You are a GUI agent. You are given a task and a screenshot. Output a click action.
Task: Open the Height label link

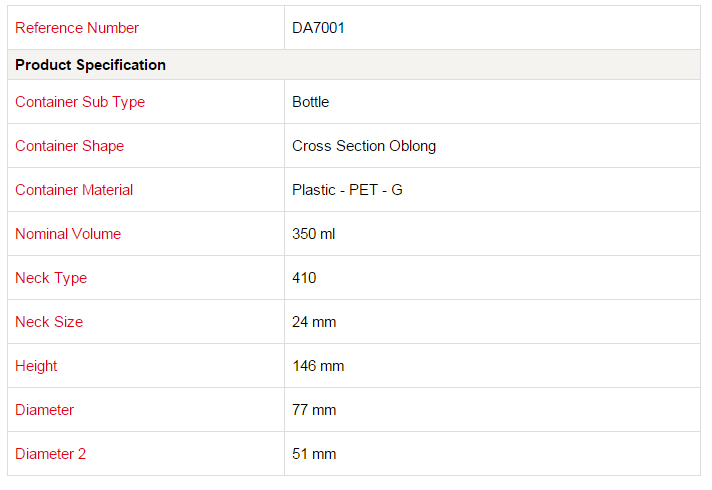coord(36,366)
